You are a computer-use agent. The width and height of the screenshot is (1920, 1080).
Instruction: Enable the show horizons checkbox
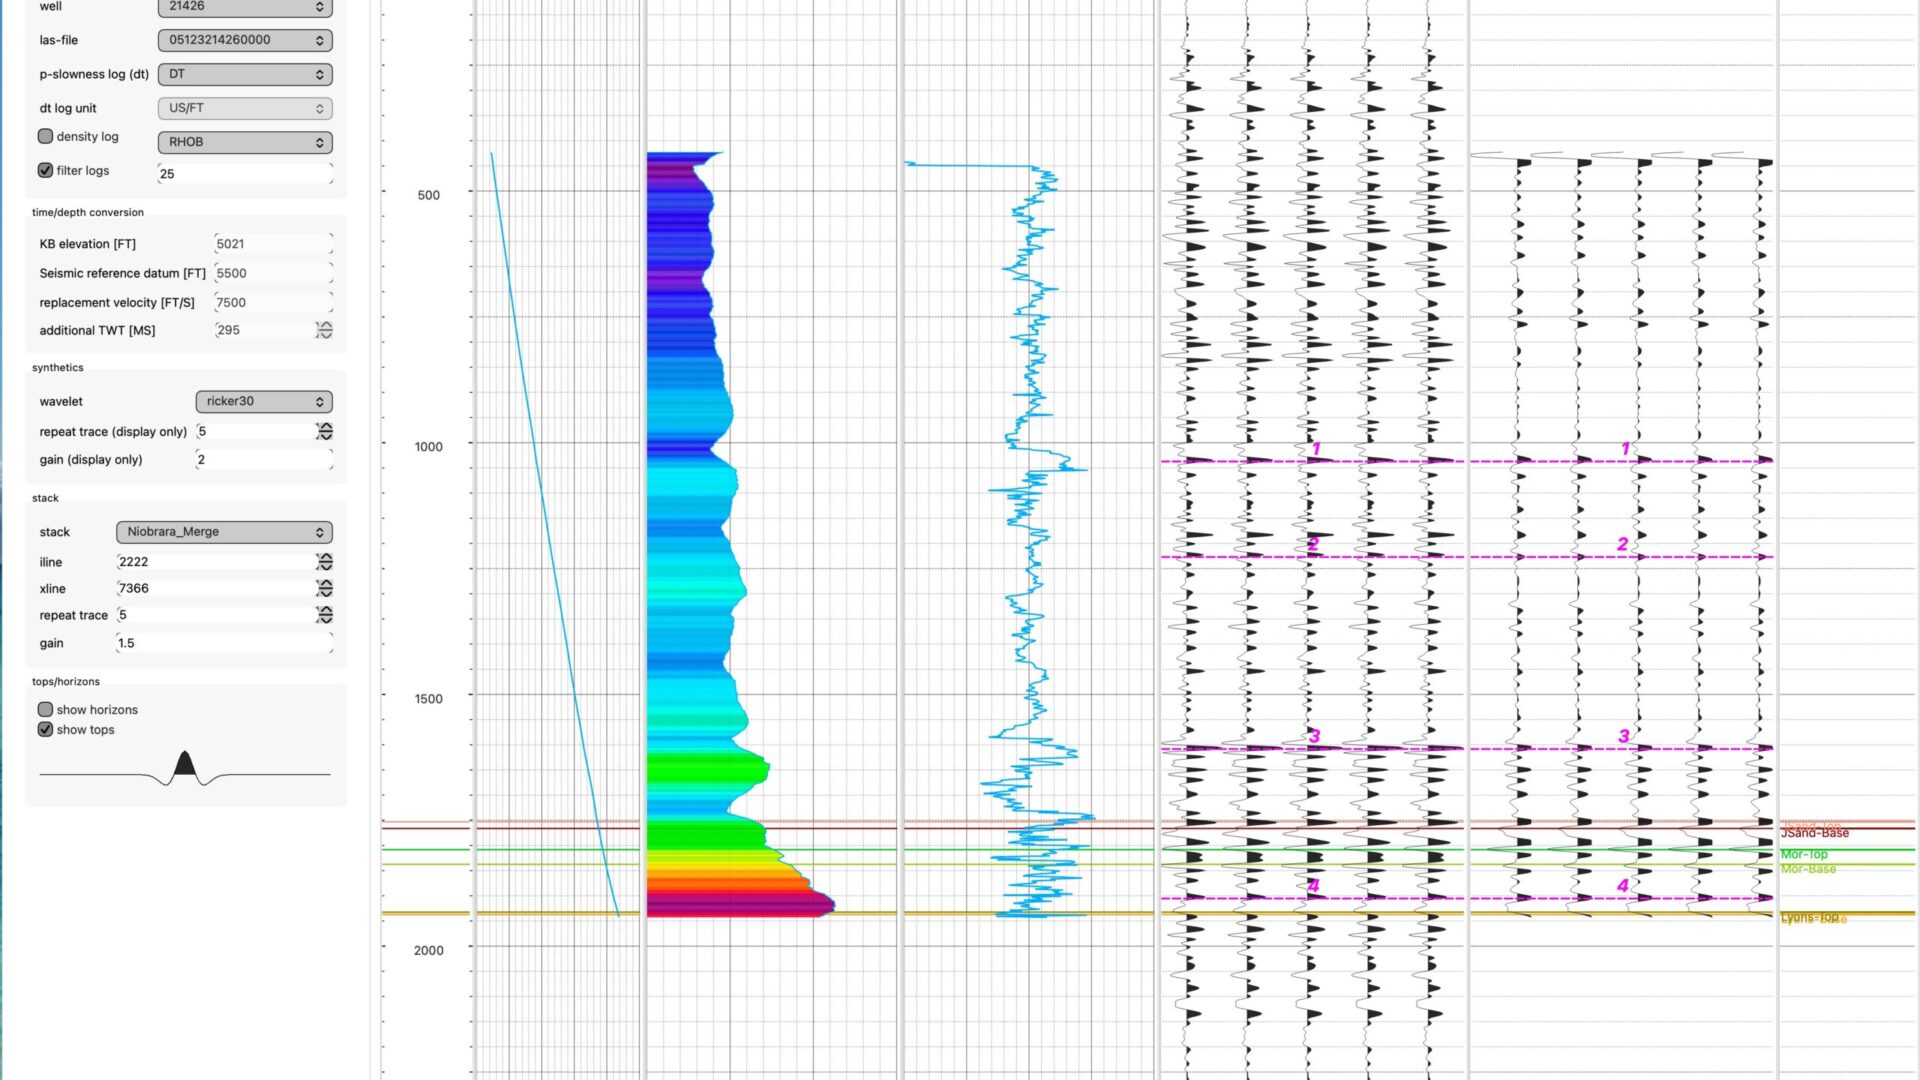tap(45, 709)
